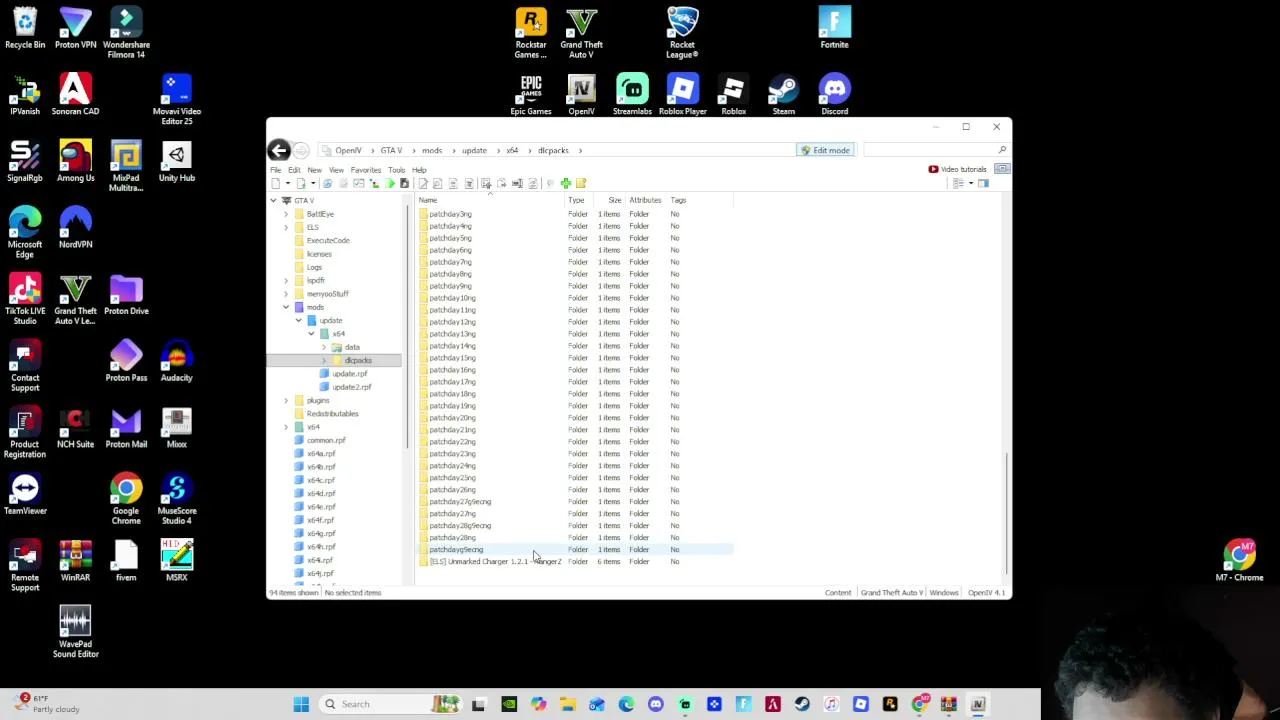The height and width of the screenshot is (720, 1280).
Task: Select the patchdayg9ecng folder
Action: click(x=456, y=550)
